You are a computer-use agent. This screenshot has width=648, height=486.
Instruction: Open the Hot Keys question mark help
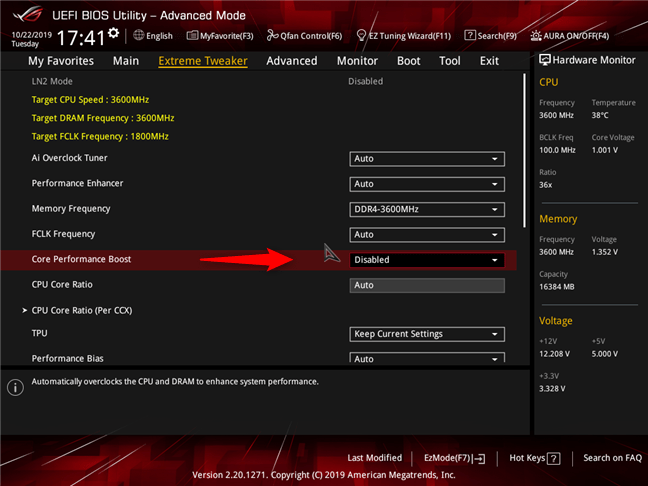pyautogui.click(x=553, y=458)
